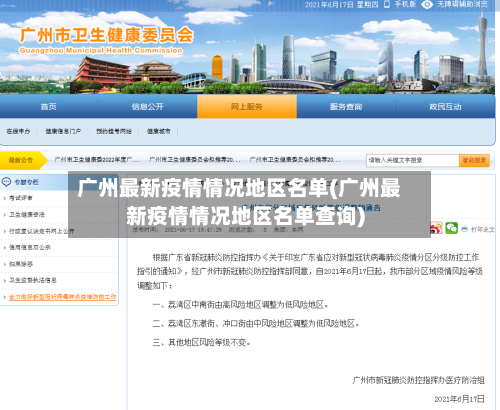Click the signature 广州市新冠肺炎防控指挥办医疗防治组
Image resolution: width=500 pixels, height=410 pixels.
(x=418, y=380)
